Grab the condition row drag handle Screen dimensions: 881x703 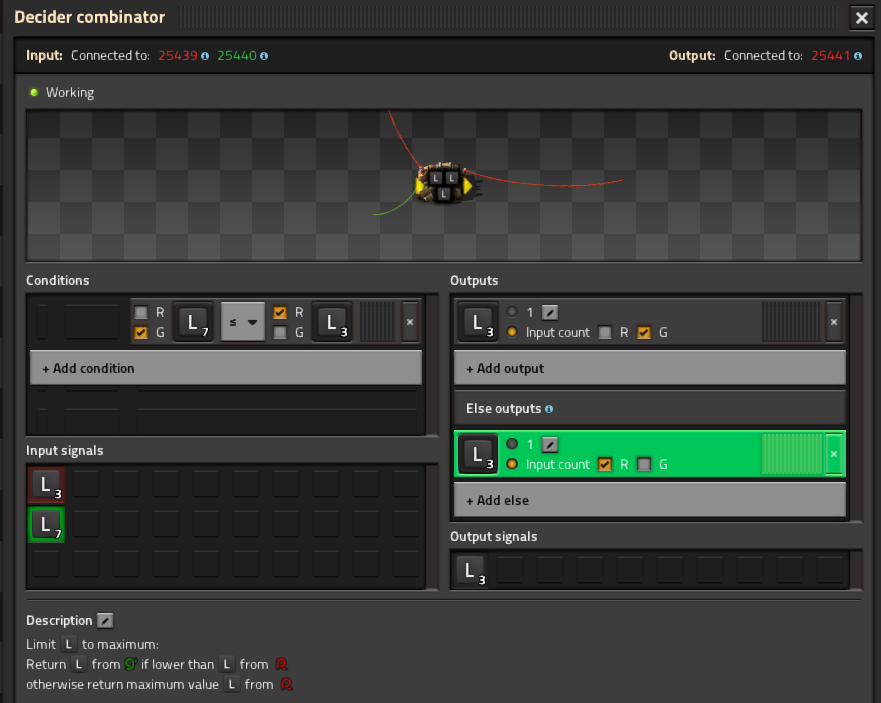(x=377, y=322)
